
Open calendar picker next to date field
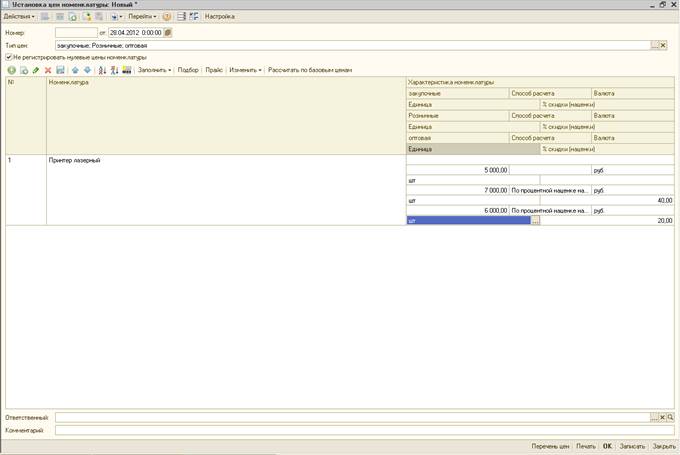point(168,33)
